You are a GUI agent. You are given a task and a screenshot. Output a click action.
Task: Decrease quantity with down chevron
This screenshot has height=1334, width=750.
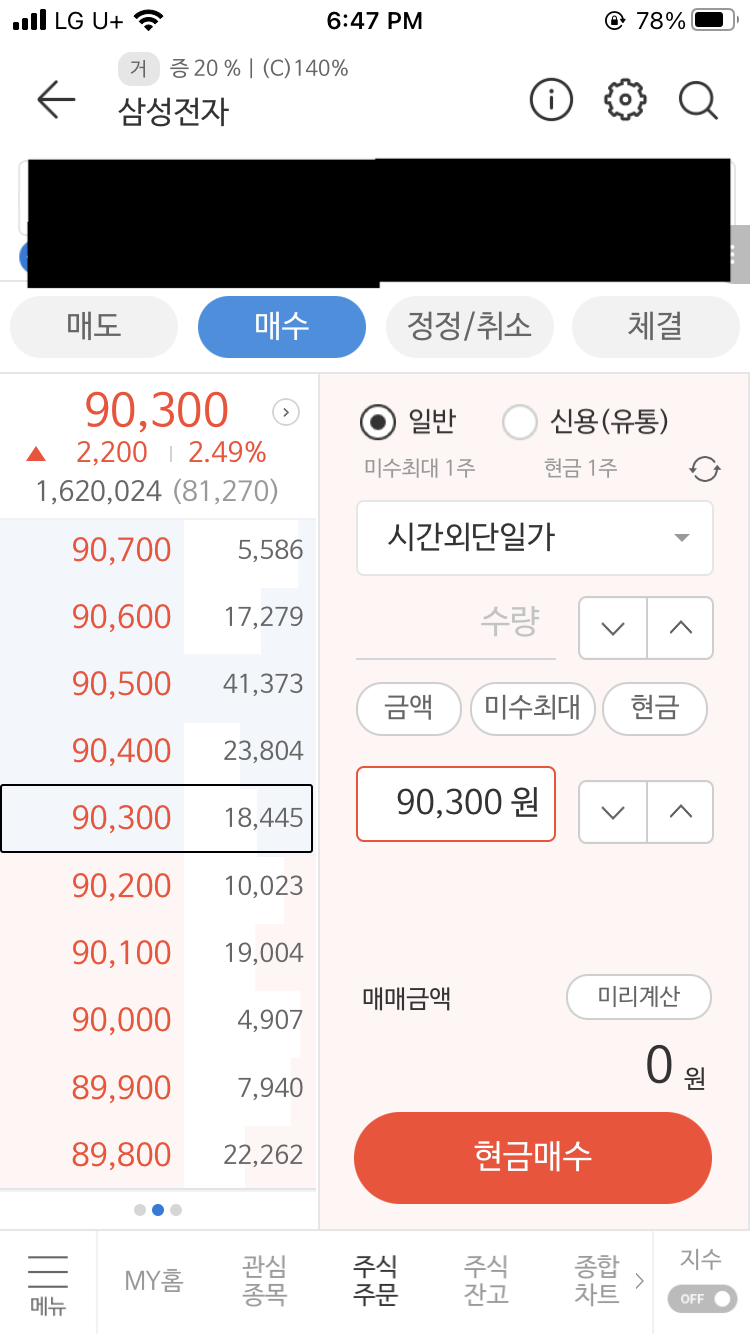pos(613,628)
